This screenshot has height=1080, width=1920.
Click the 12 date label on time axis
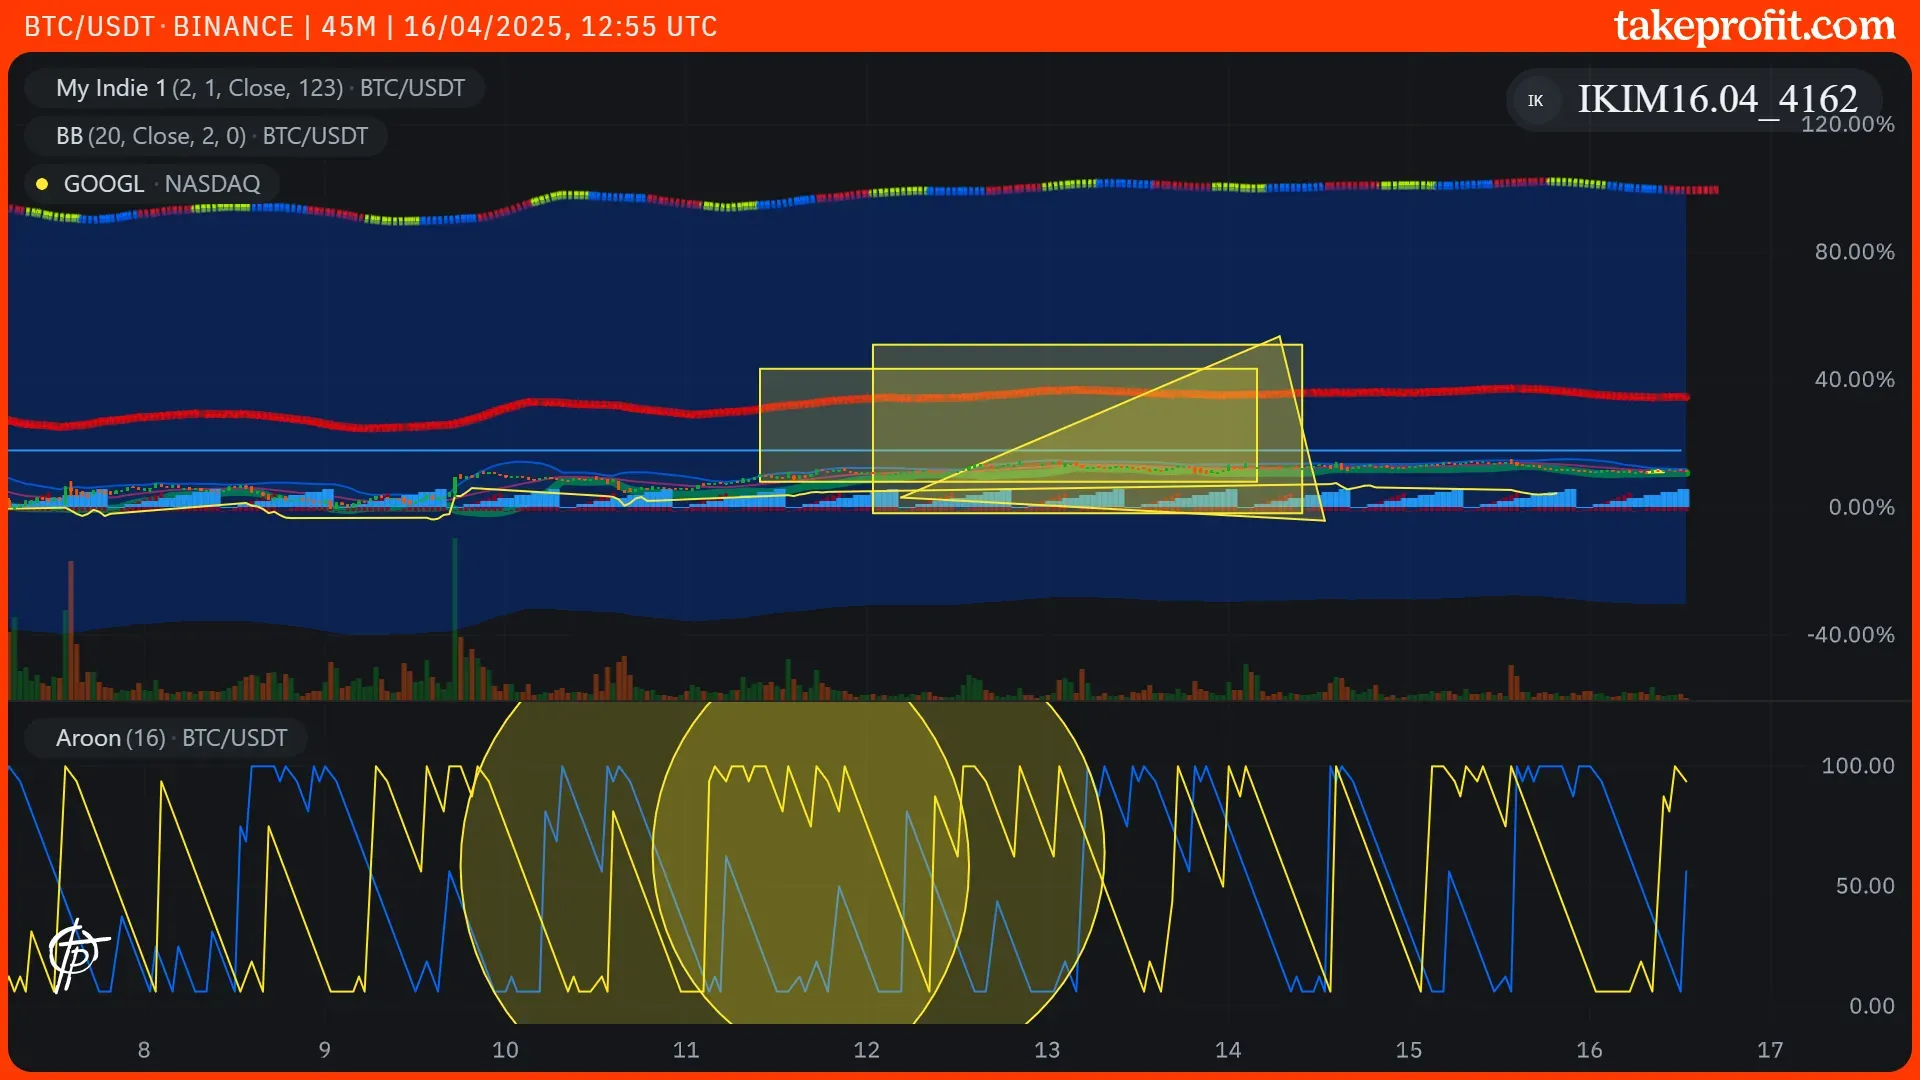point(866,1050)
